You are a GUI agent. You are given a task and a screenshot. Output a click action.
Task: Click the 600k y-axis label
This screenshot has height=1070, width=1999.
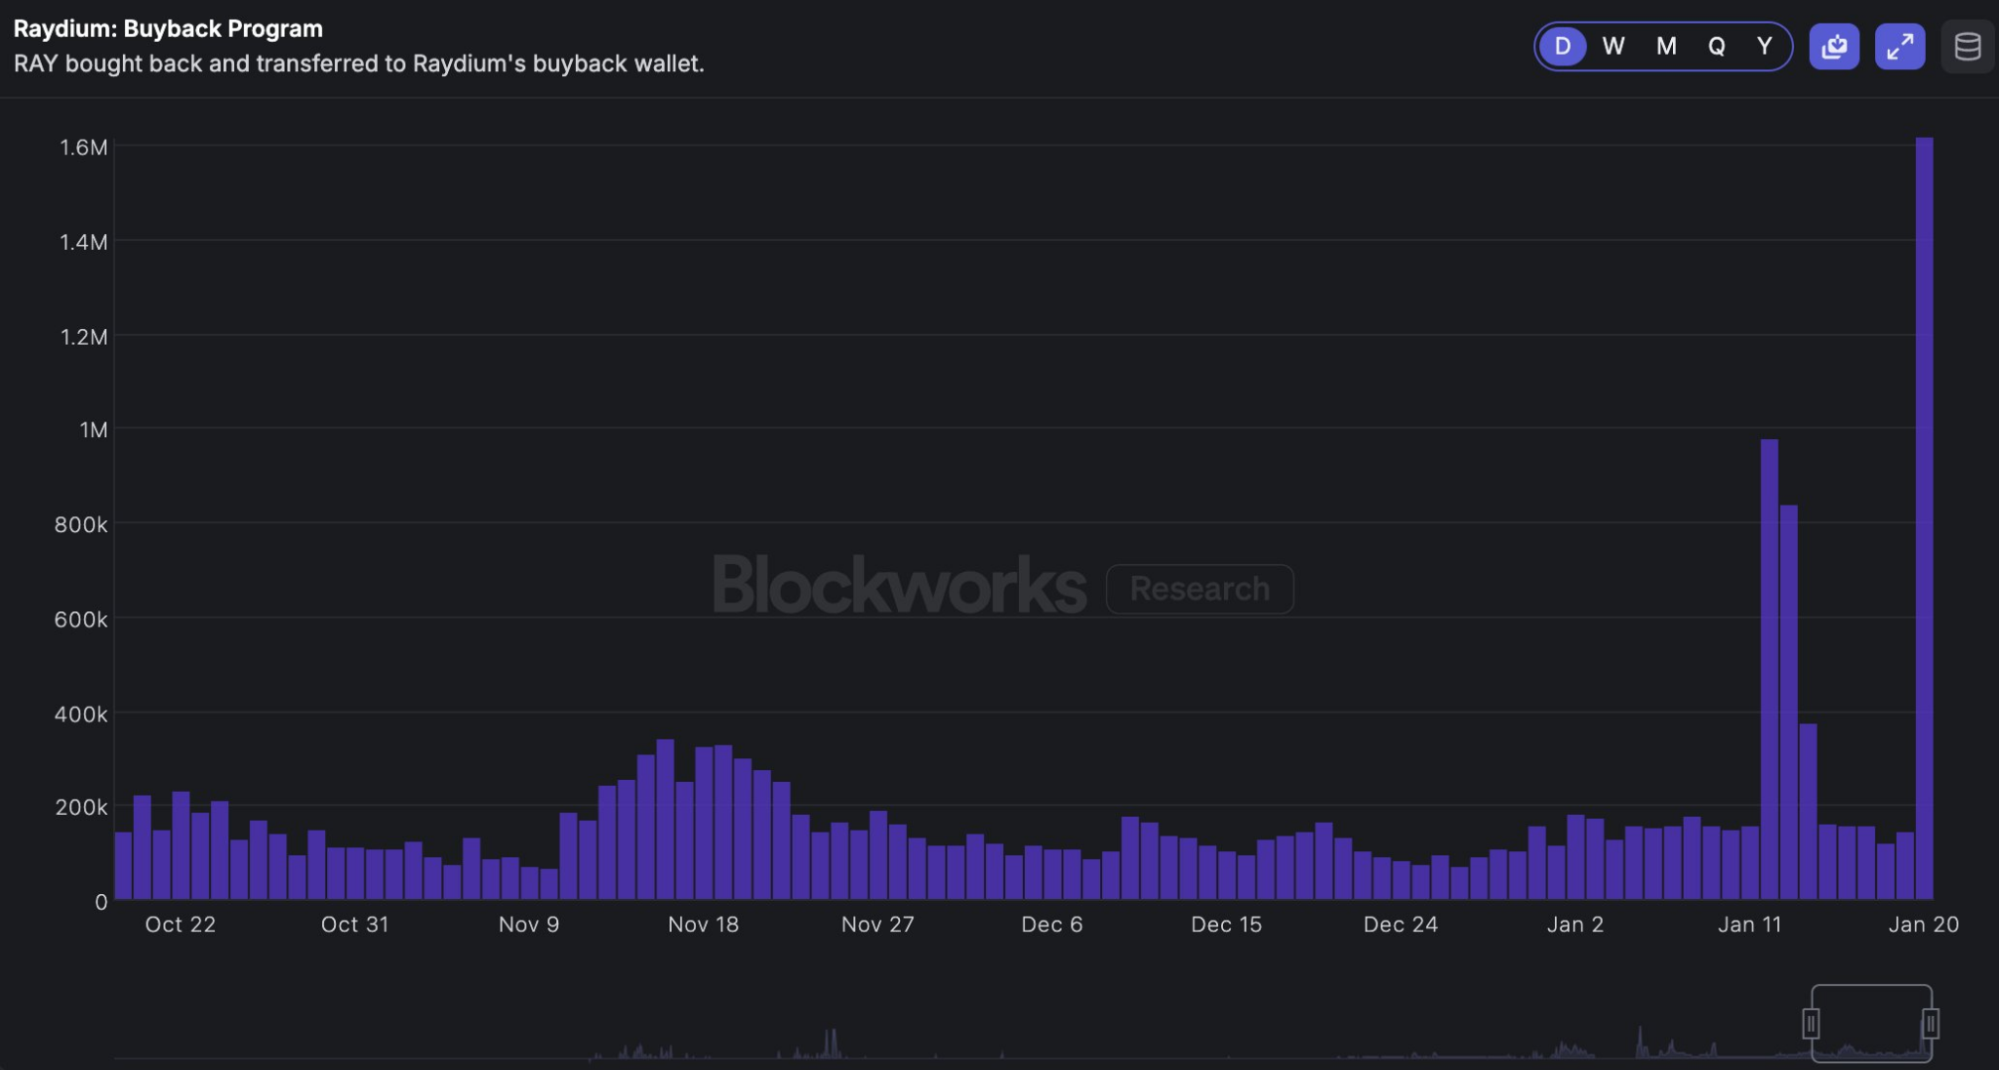[x=81, y=620]
